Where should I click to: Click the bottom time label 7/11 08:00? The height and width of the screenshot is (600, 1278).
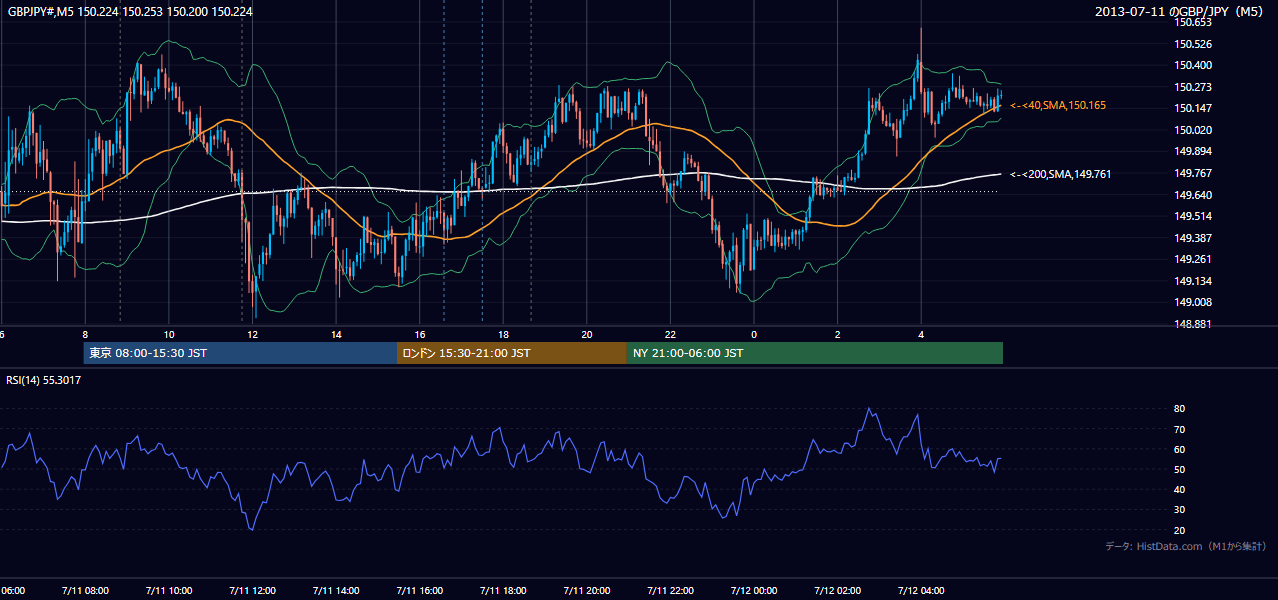tap(85, 590)
